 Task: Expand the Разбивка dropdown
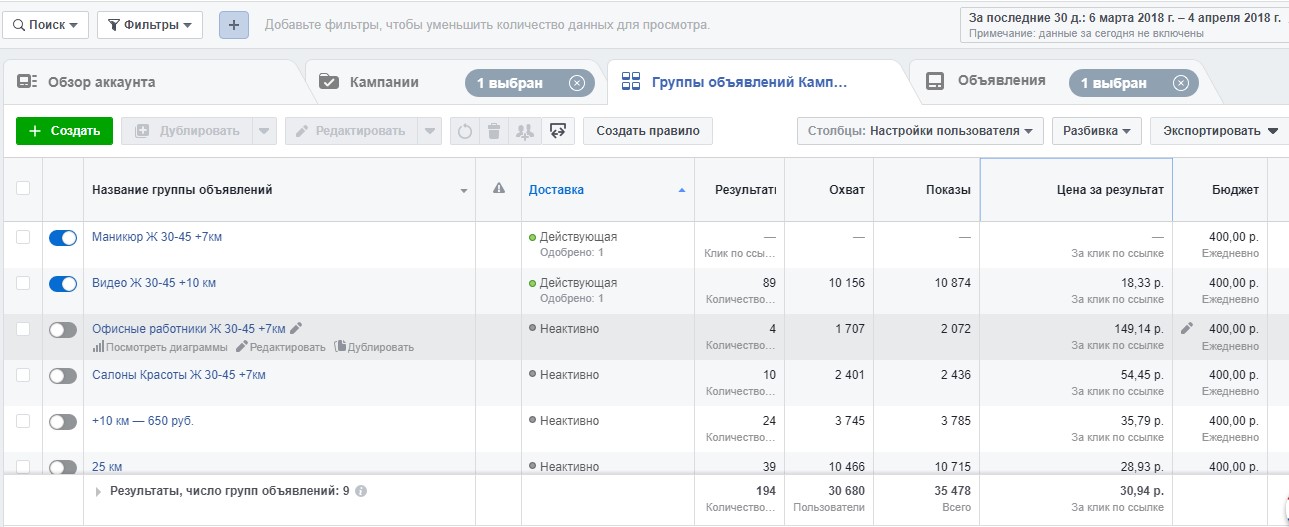coord(1096,131)
